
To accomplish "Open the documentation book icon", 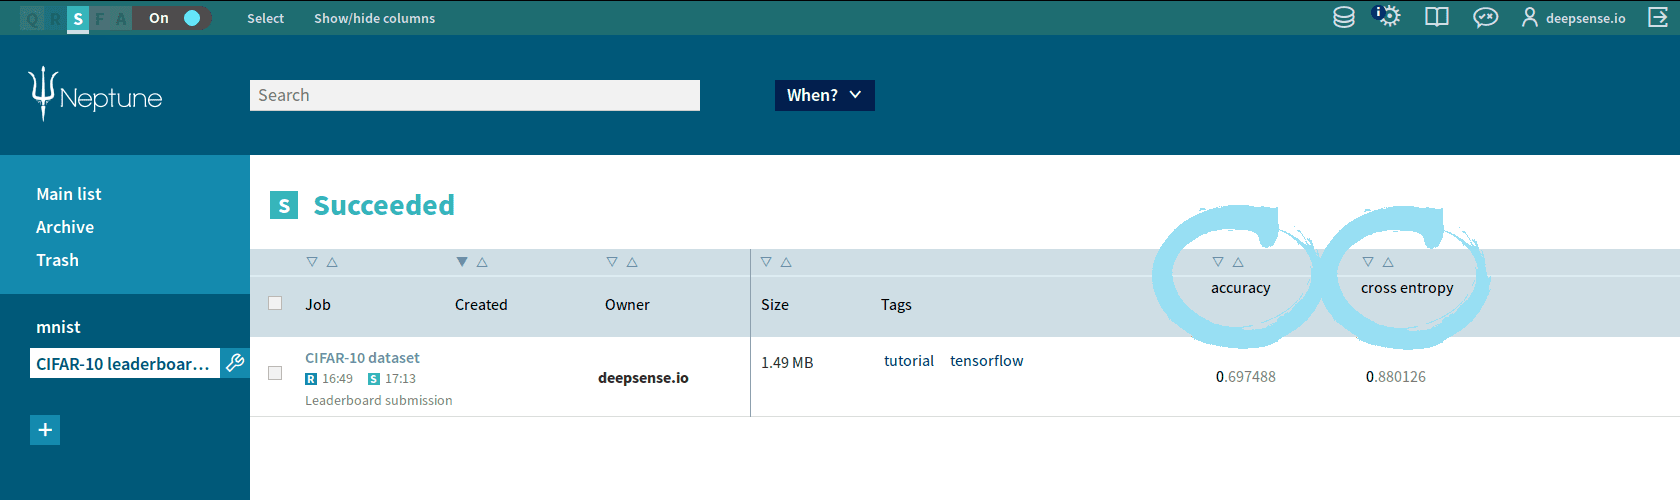I will (1437, 17).
